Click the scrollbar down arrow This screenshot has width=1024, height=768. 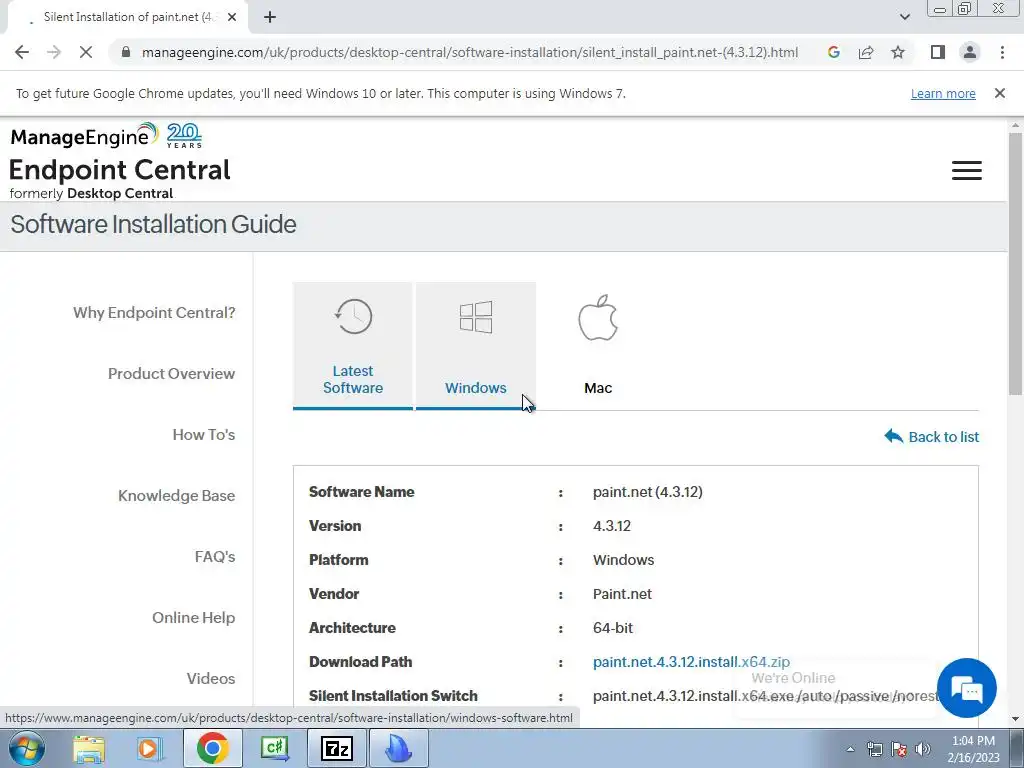[1016, 720]
